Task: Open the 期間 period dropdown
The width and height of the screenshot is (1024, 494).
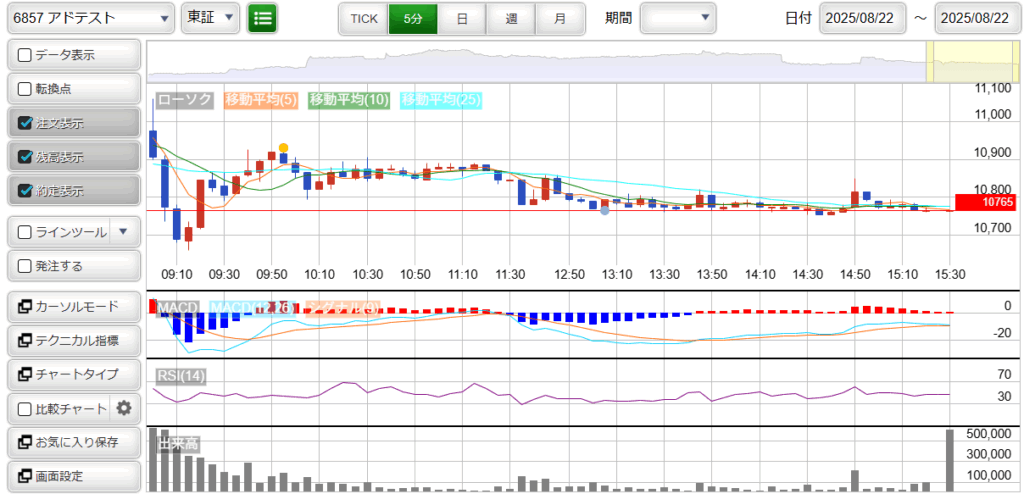Action: [679, 18]
